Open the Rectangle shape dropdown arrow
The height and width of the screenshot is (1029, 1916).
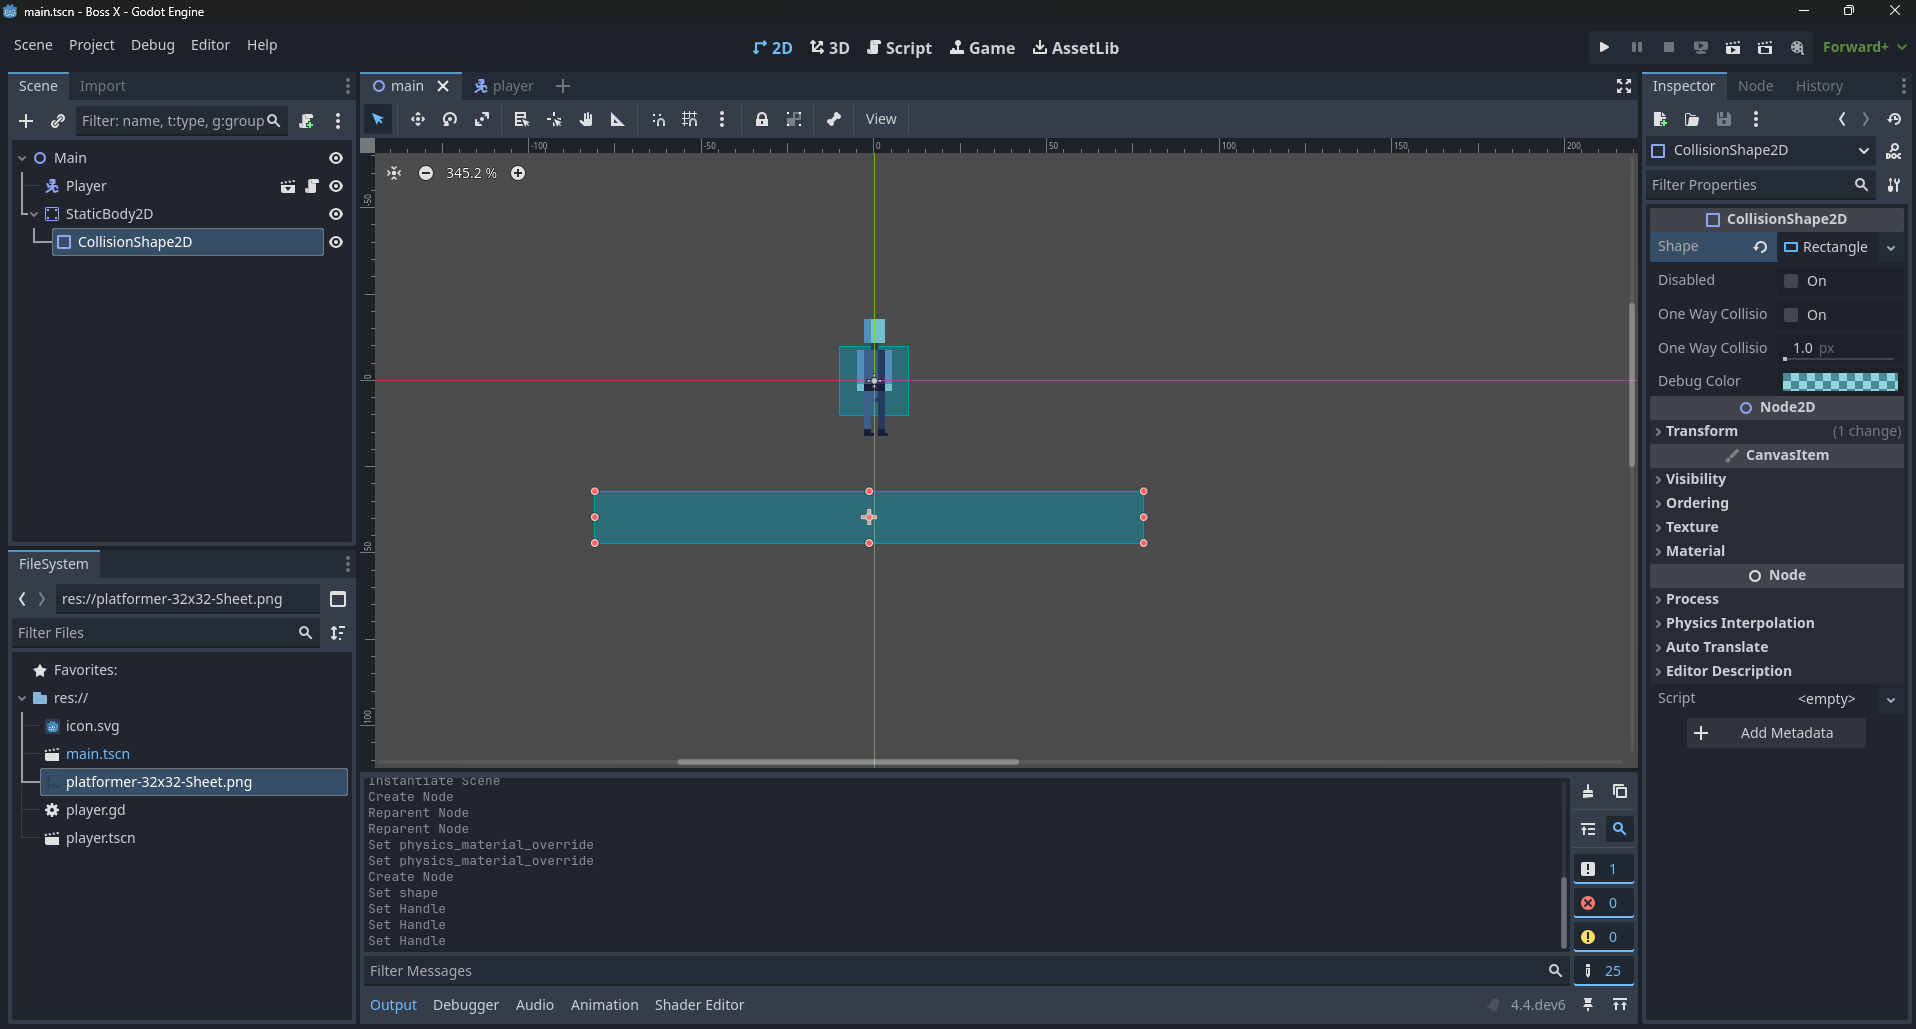click(1891, 248)
